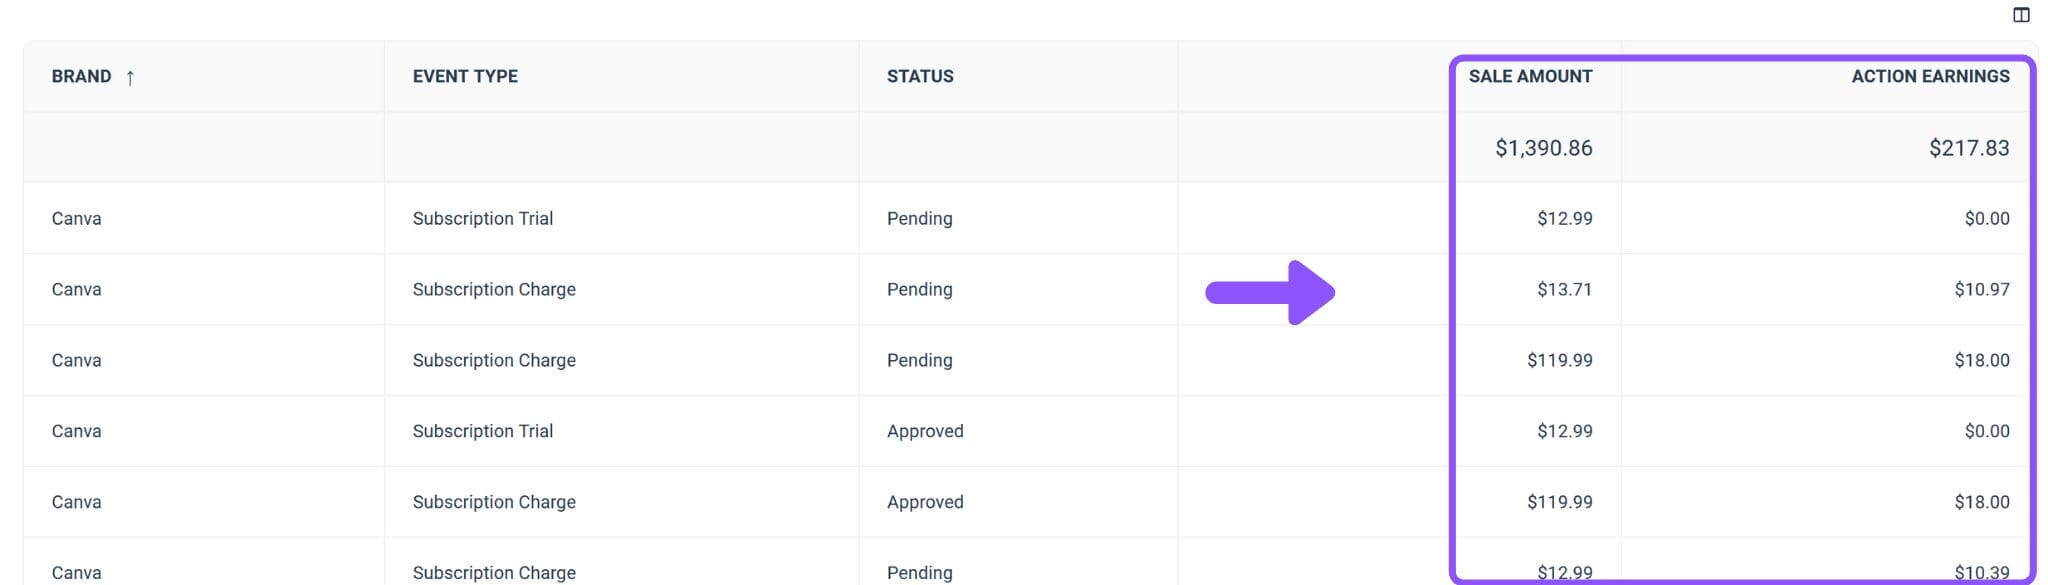Select the $10.97 action earnings cell
This screenshot has width=2048, height=585.
pos(1982,289)
